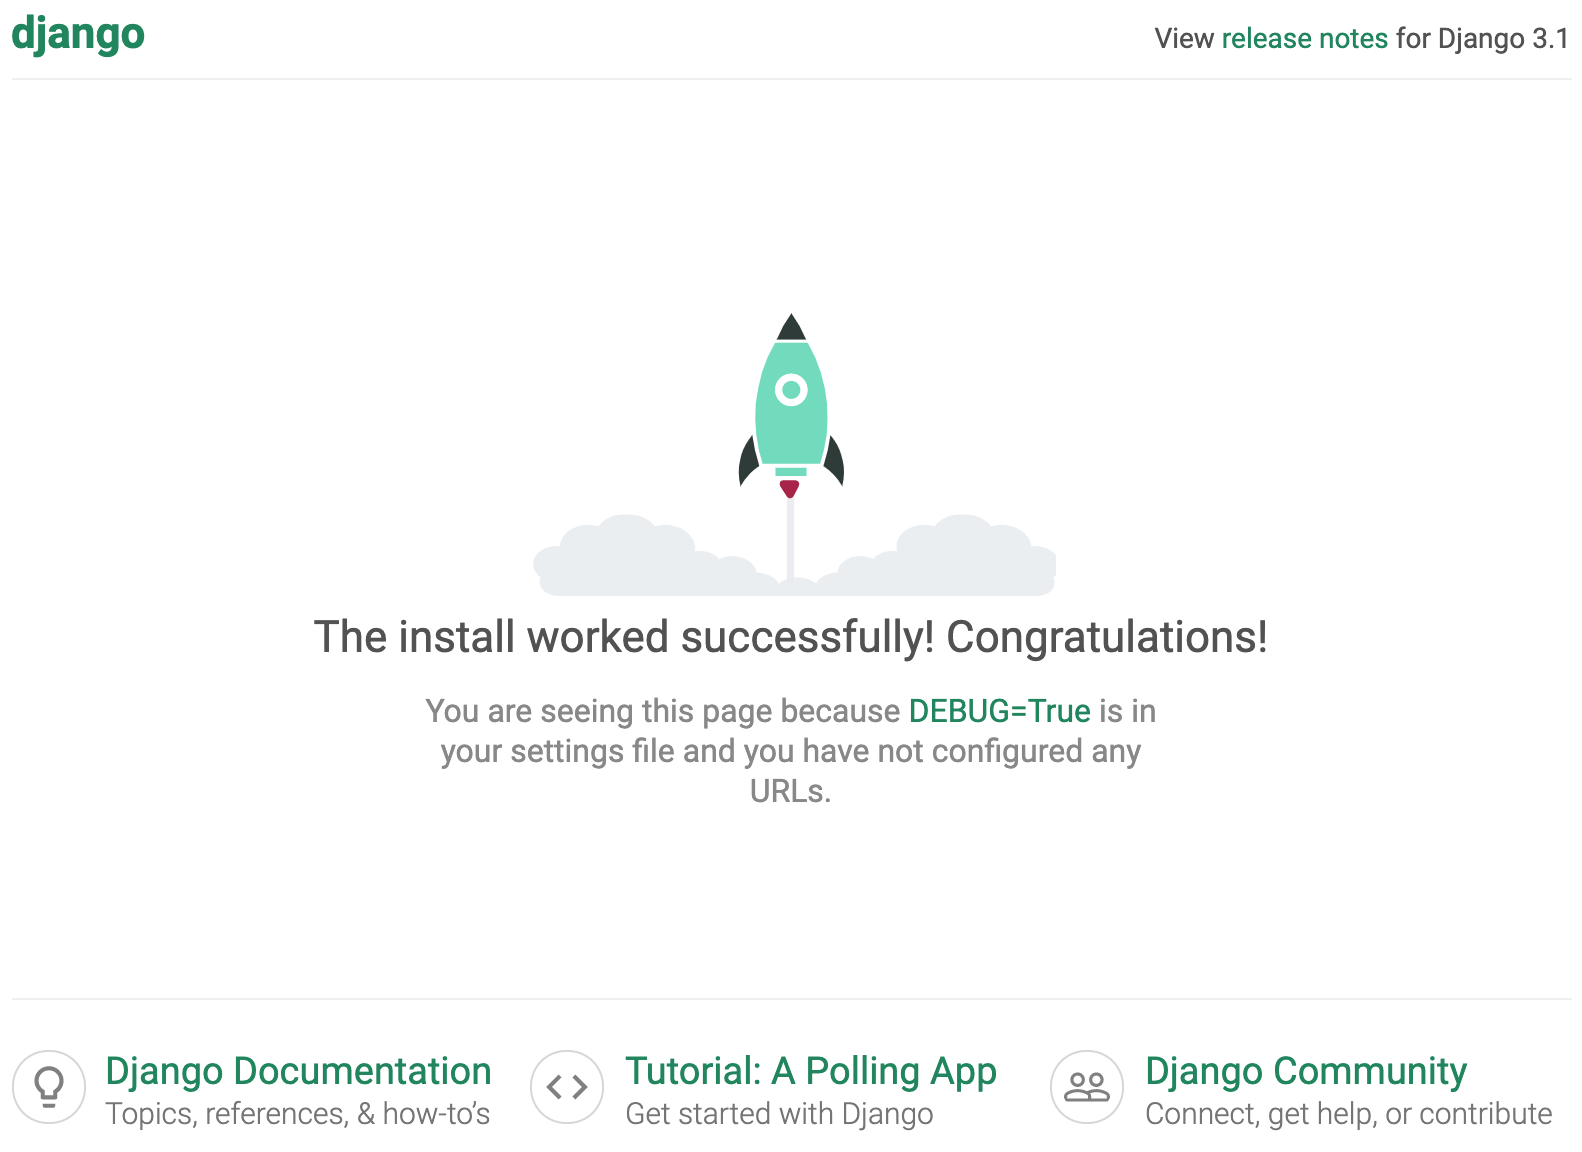The height and width of the screenshot is (1152, 1582).
Task: Click the 'install worked successfully' headline
Action: tap(791, 637)
